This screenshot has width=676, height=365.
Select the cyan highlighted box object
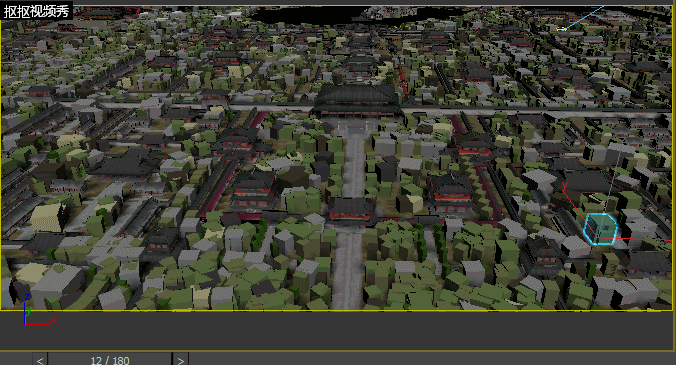coord(600,228)
